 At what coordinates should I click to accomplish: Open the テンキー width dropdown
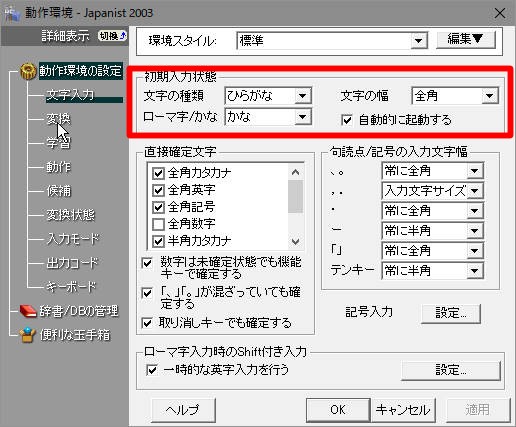475,271
